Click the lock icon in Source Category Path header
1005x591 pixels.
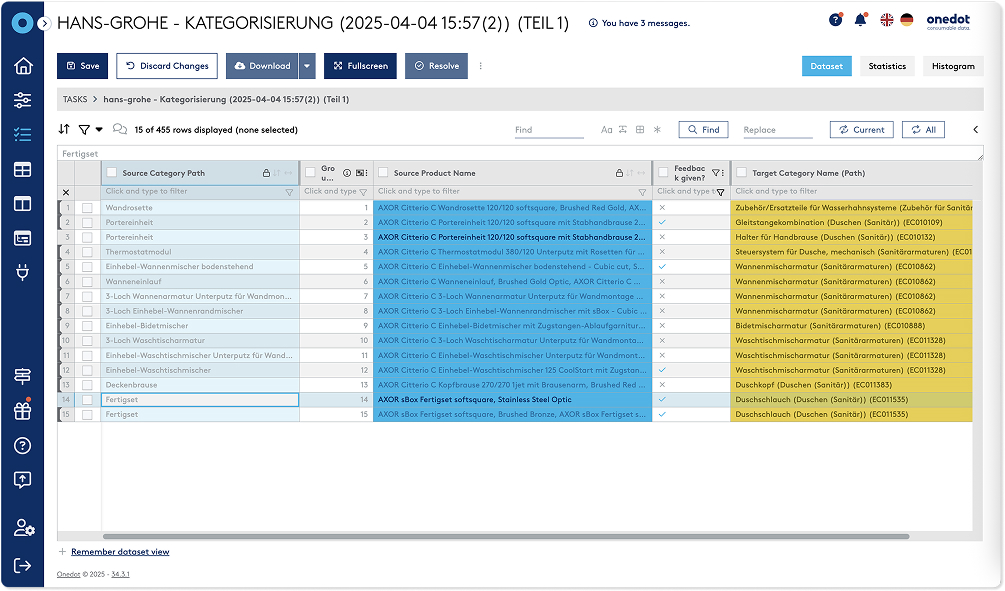pyautogui.click(x=266, y=173)
